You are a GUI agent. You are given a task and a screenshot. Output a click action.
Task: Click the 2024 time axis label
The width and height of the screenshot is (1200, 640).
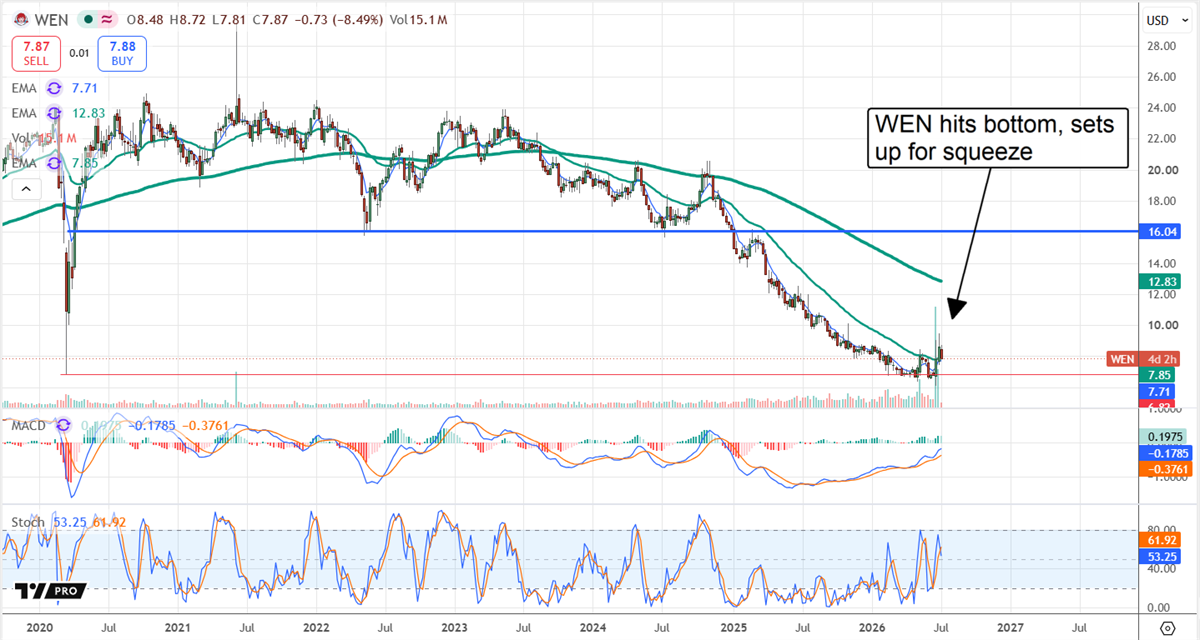point(594,627)
